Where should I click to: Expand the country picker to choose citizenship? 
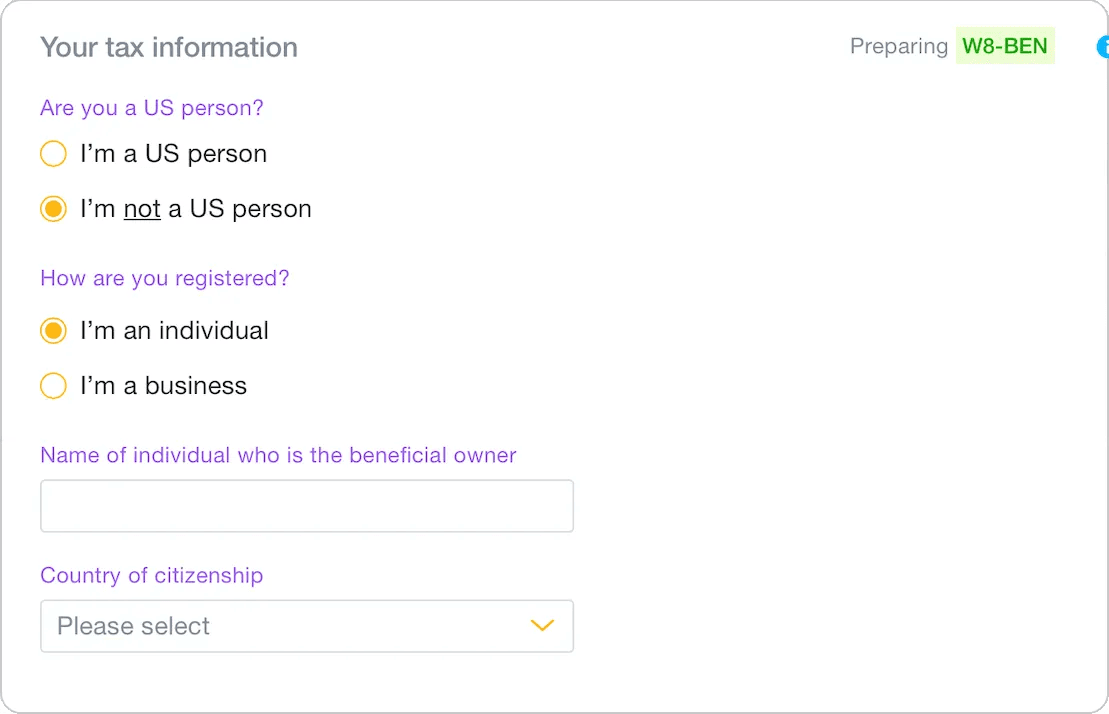(306, 625)
